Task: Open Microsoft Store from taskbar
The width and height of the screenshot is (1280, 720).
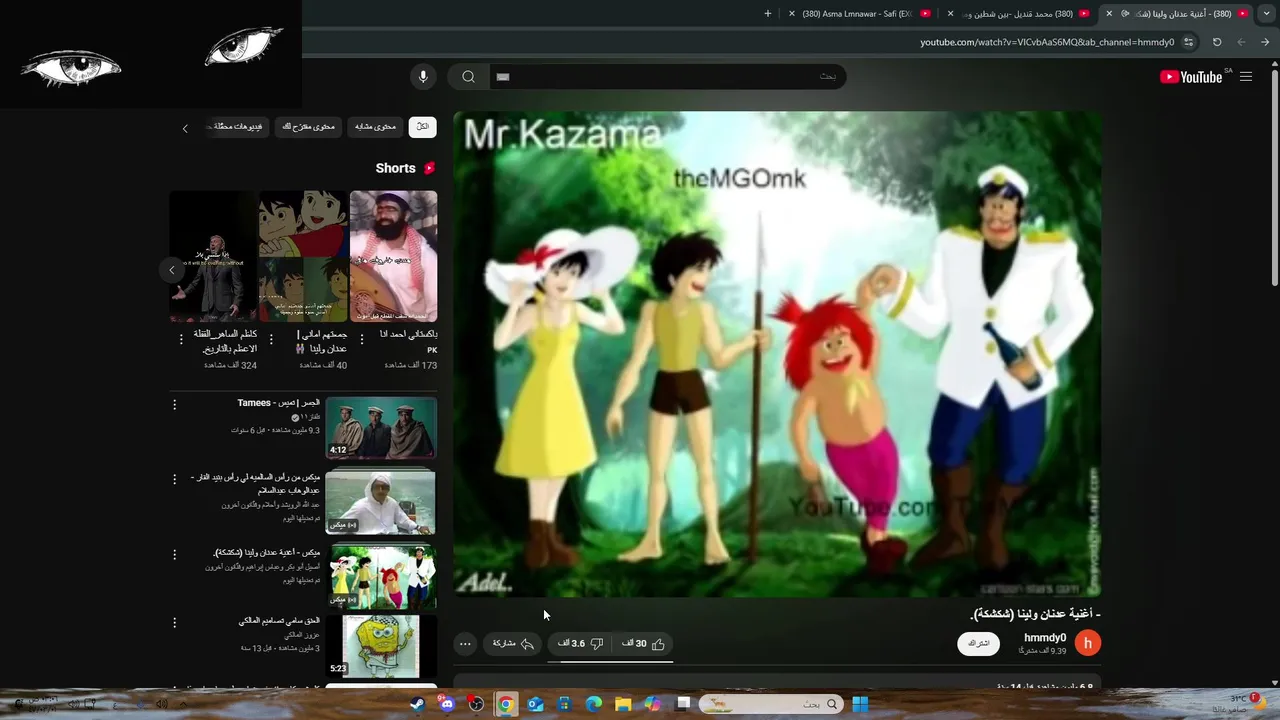Action: 565,704
